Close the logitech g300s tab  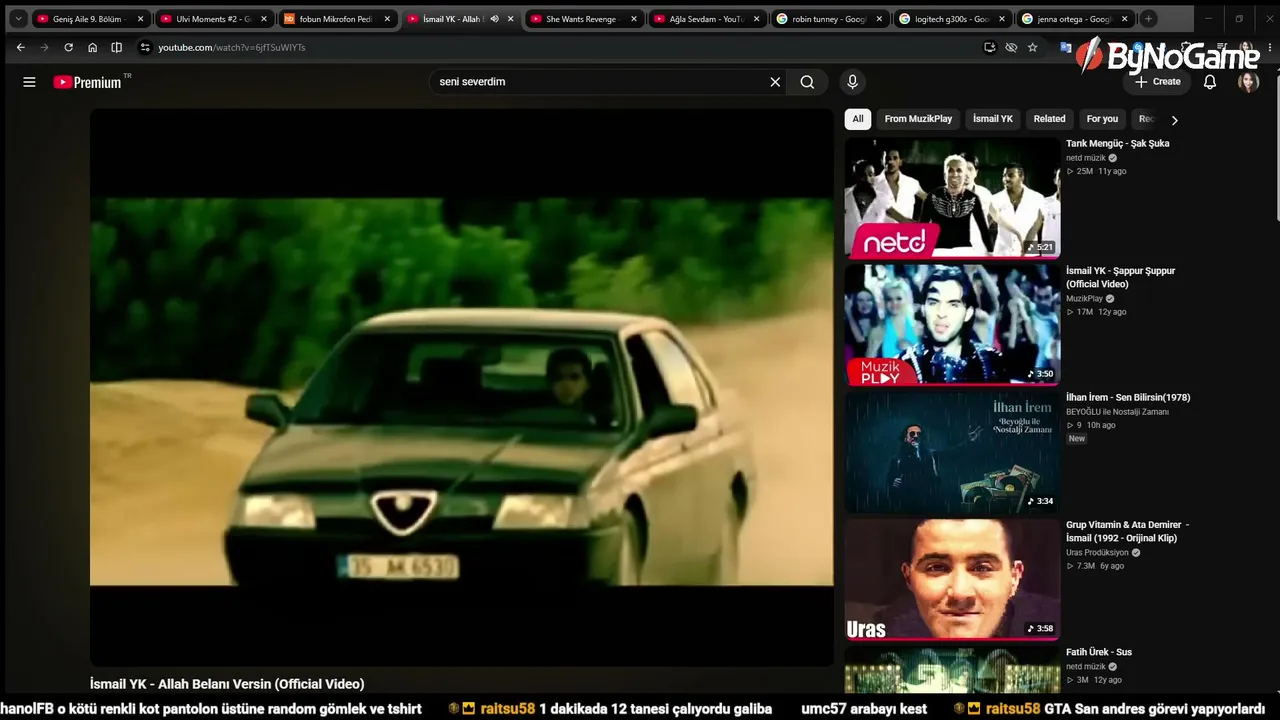tap(1002, 19)
